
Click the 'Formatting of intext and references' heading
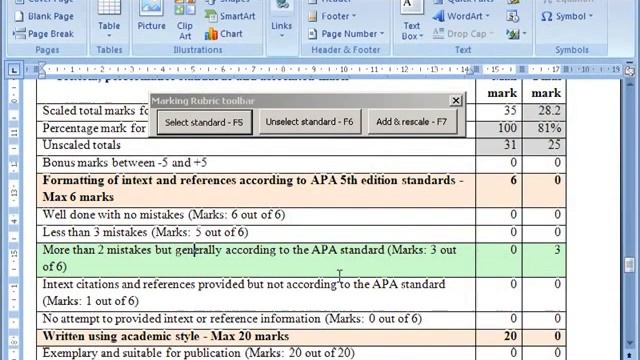click(x=253, y=189)
